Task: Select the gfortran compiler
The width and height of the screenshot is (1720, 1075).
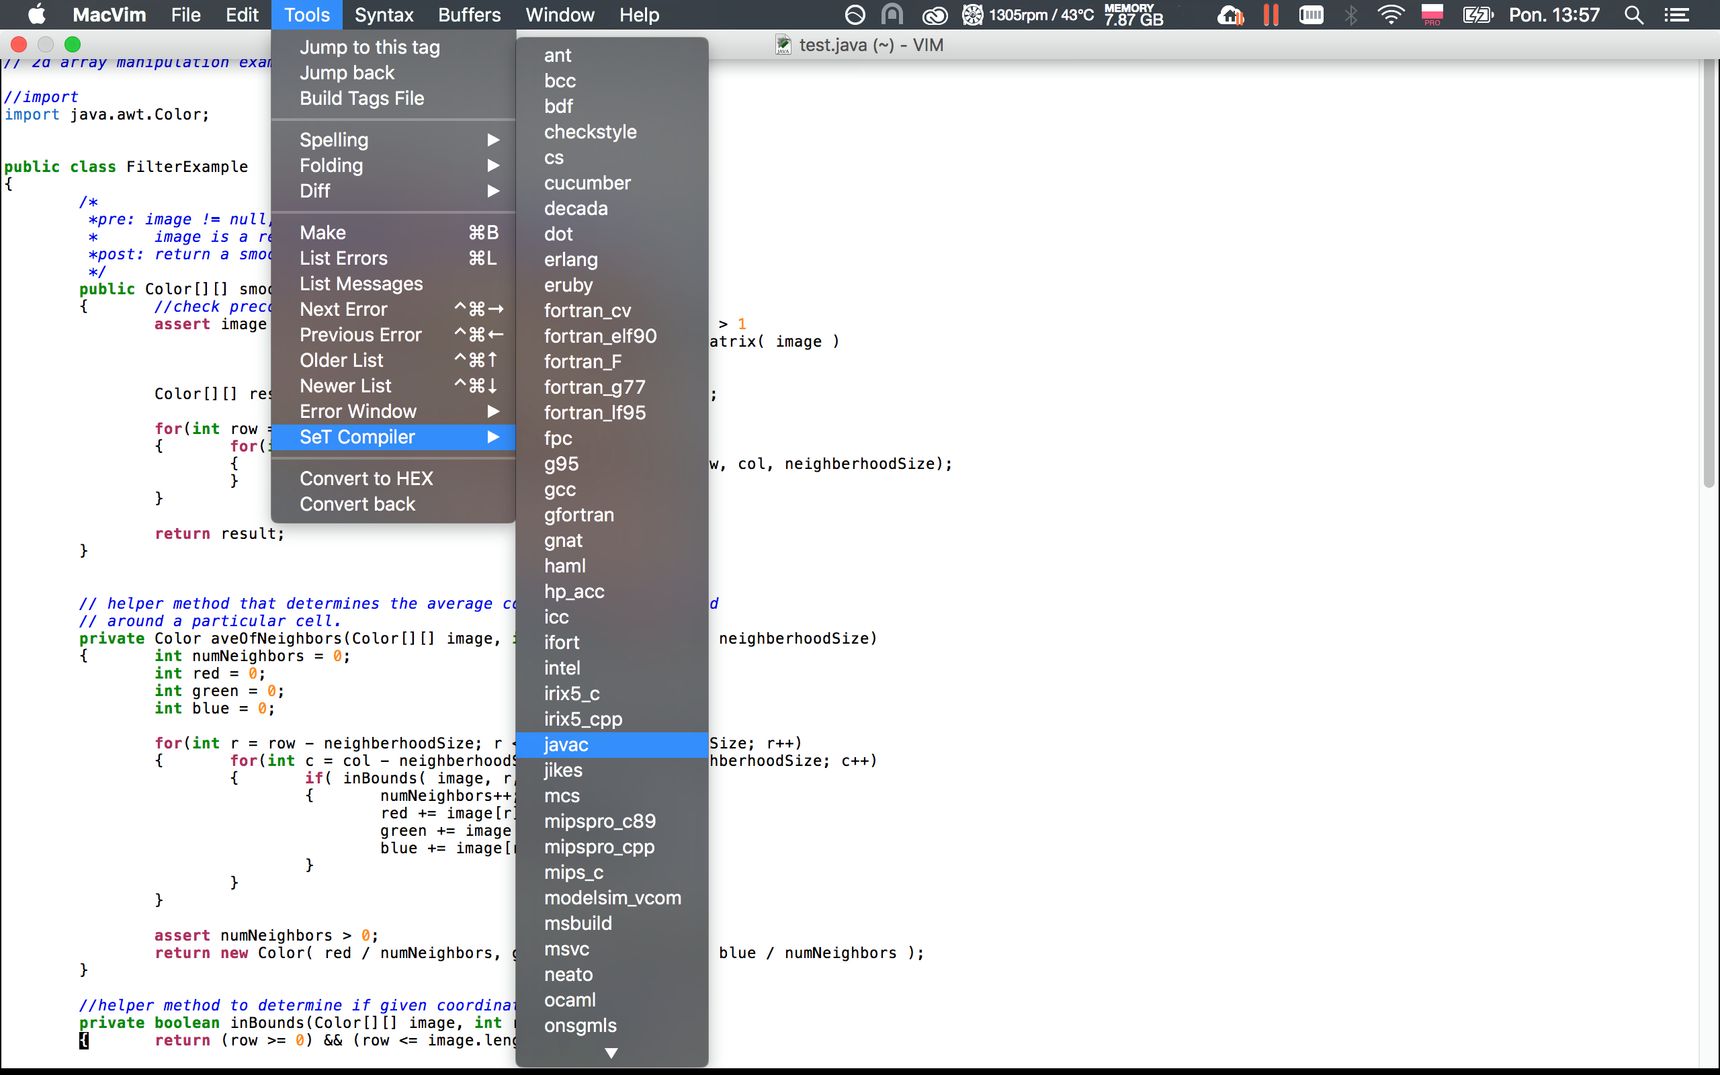Action: [x=612, y=515]
